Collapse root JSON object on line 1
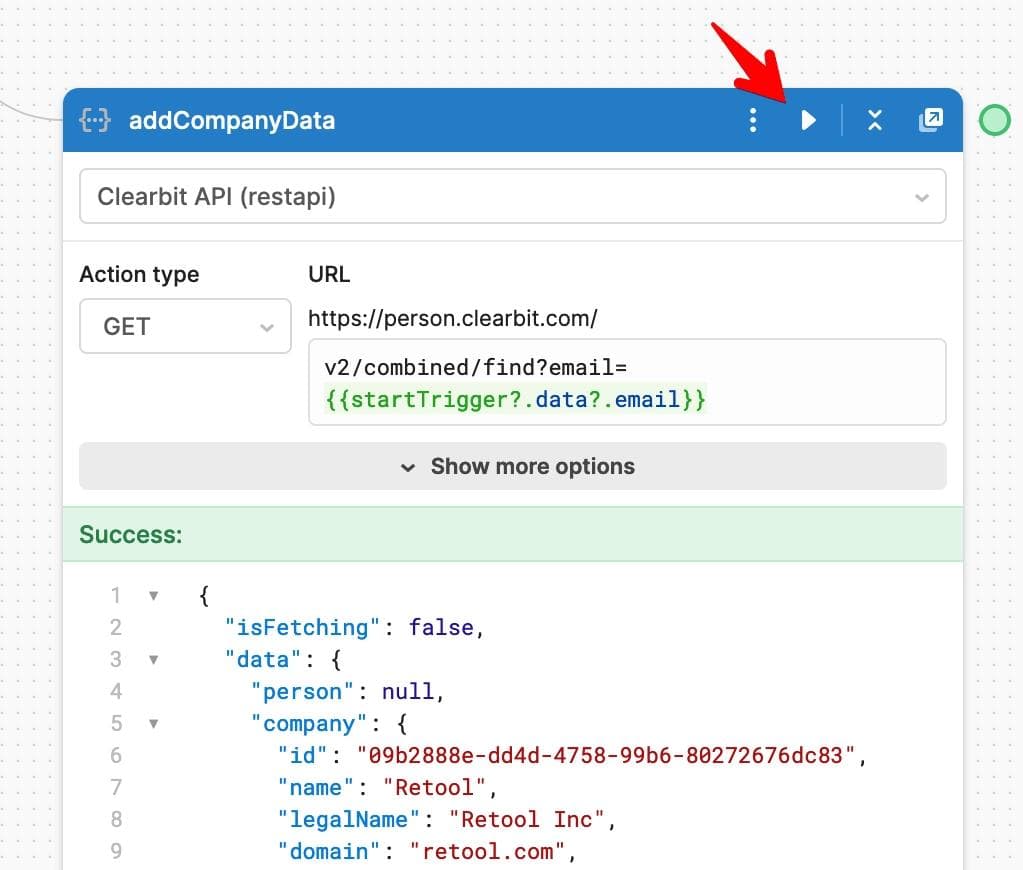Viewport: 1023px width, 870px height. point(154,596)
